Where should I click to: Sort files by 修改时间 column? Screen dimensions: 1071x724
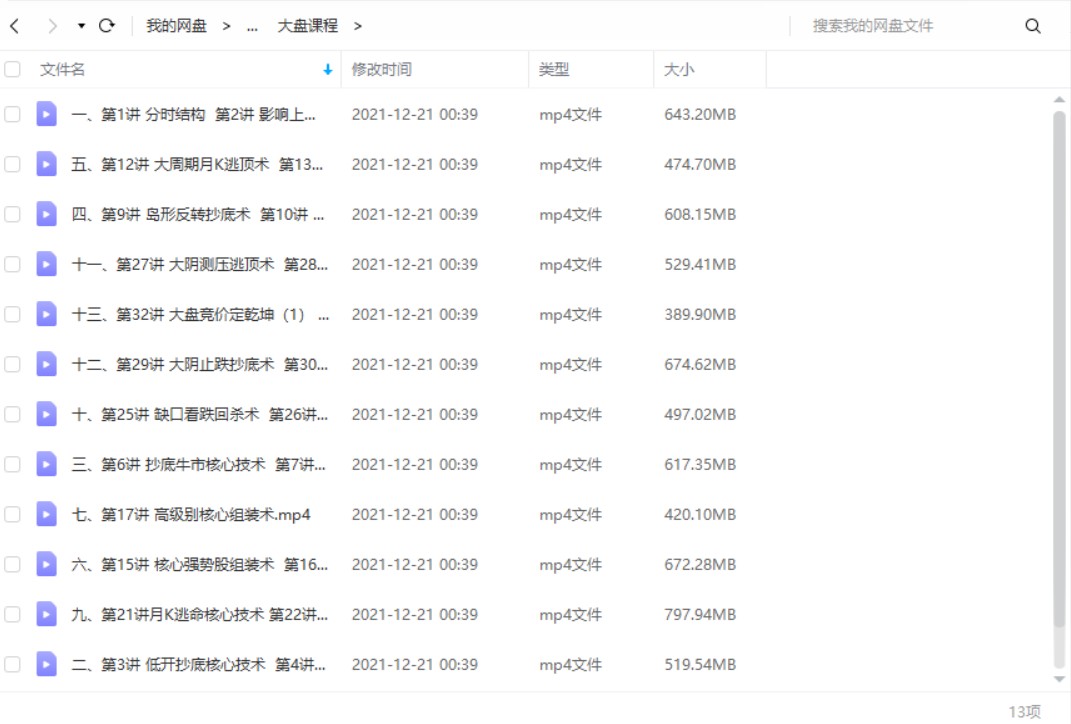point(381,70)
